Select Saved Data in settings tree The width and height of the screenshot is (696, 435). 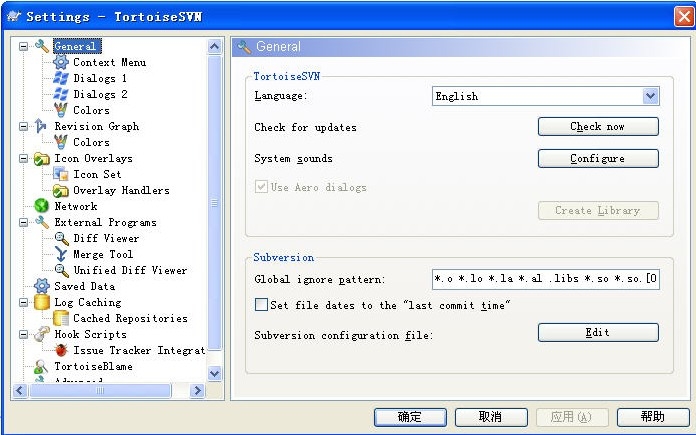pyautogui.click(x=84, y=286)
